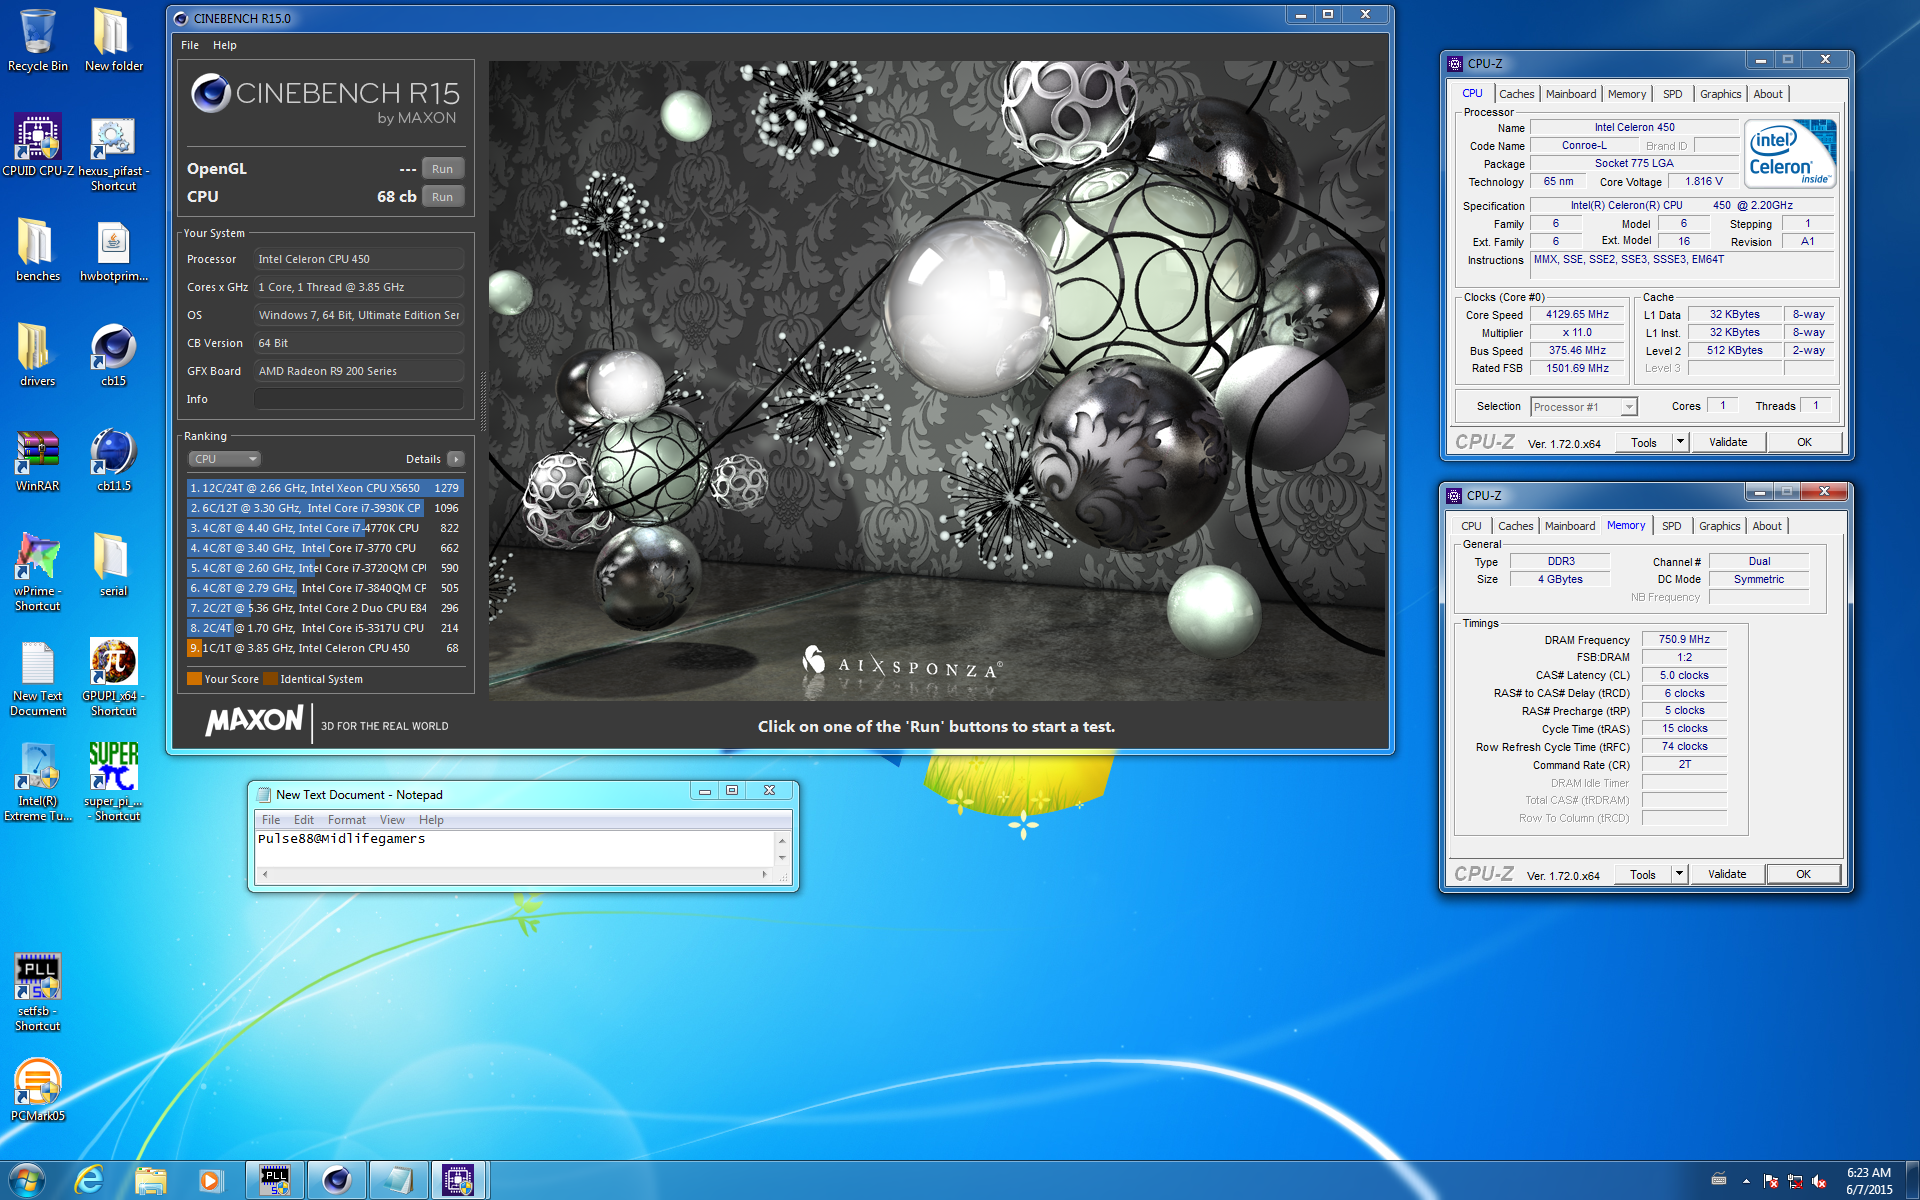Switch to CPU-Z taskbar button
The image size is (1920, 1200).
(458, 1180)
